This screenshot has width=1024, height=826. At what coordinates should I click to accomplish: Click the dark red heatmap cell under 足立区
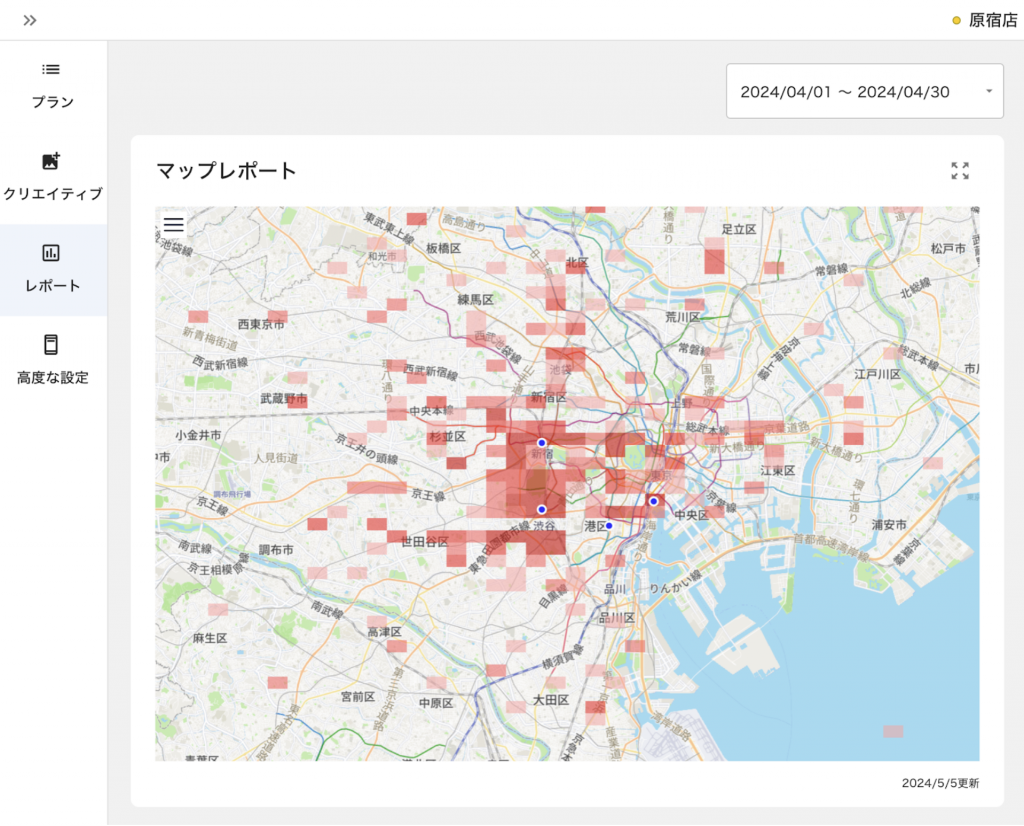pyautogui.click(x=714, y=261)
